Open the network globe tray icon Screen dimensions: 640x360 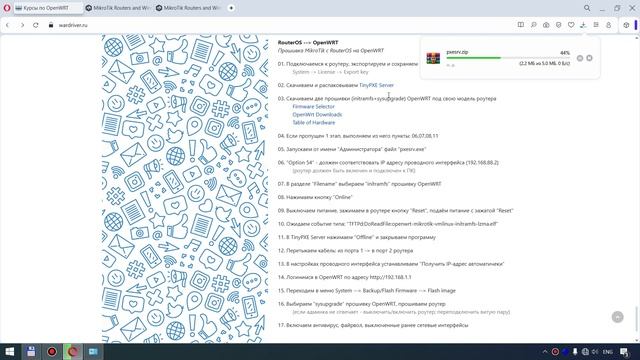585,352
